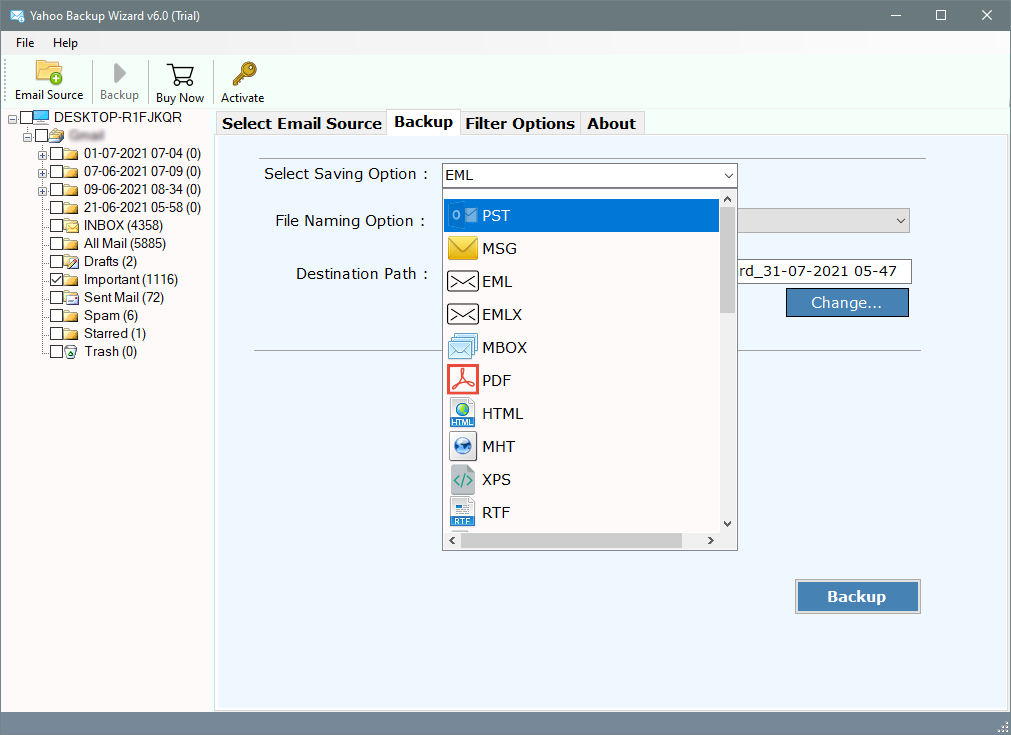Open the Help menu
The image size is (1011, 735).
click(65, 43)
